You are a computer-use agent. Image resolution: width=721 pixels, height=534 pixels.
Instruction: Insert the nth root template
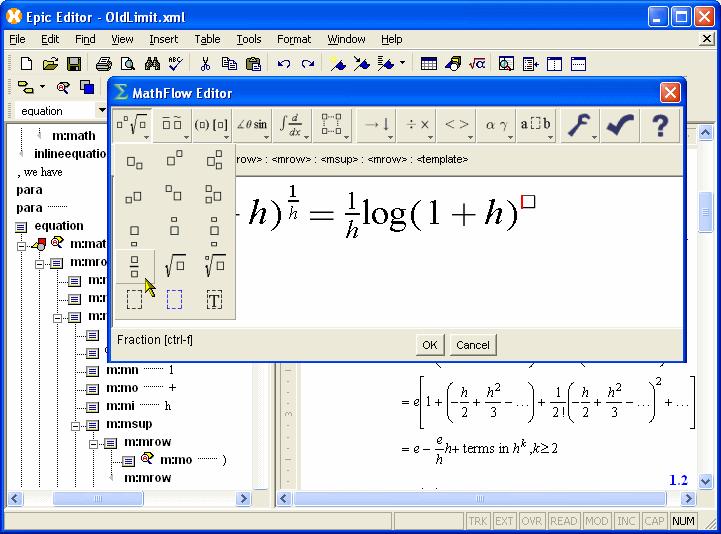[x=214, y=266]
